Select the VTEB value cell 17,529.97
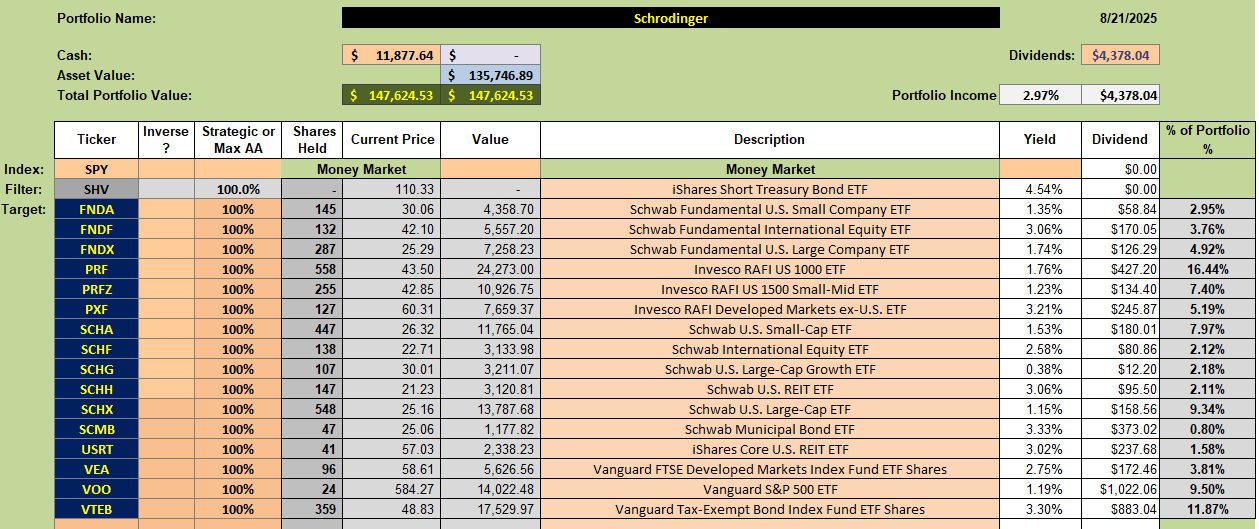Image resolution: width=1259 pixels, height=529 pixels. [490, 509]
